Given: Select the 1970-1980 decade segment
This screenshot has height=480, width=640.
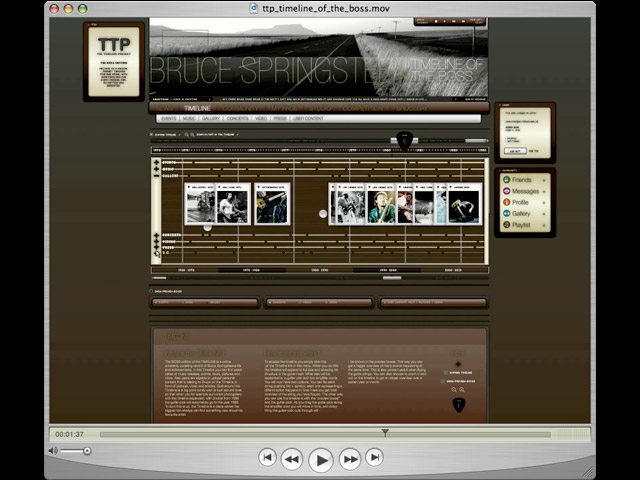Looking at the screenshot, I should pyautogui.click(x=251, y=270).
